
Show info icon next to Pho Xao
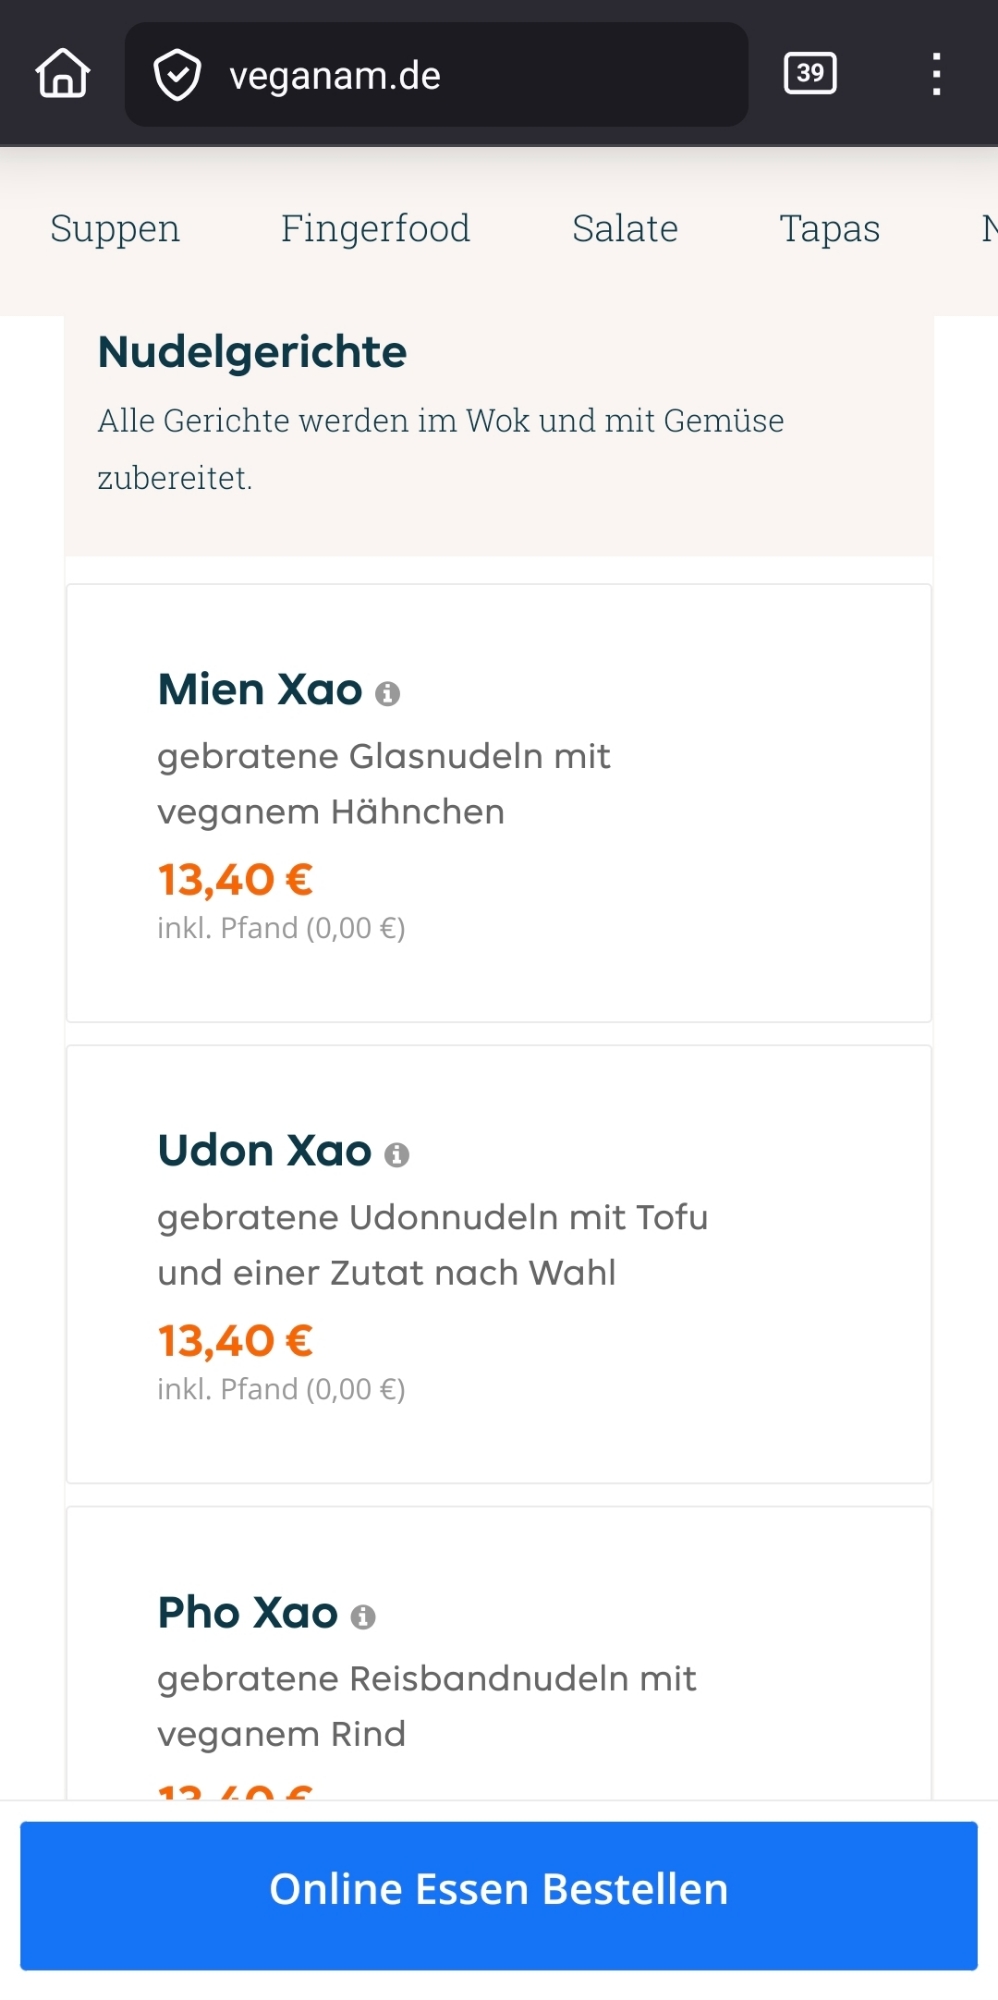[363, 1616]
